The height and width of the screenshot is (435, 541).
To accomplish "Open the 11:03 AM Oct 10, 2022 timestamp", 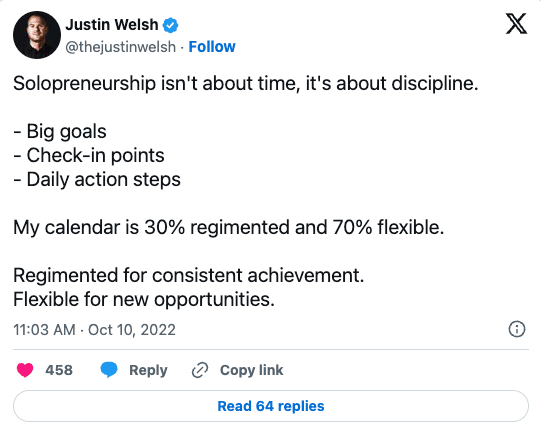I will [95, 330].
